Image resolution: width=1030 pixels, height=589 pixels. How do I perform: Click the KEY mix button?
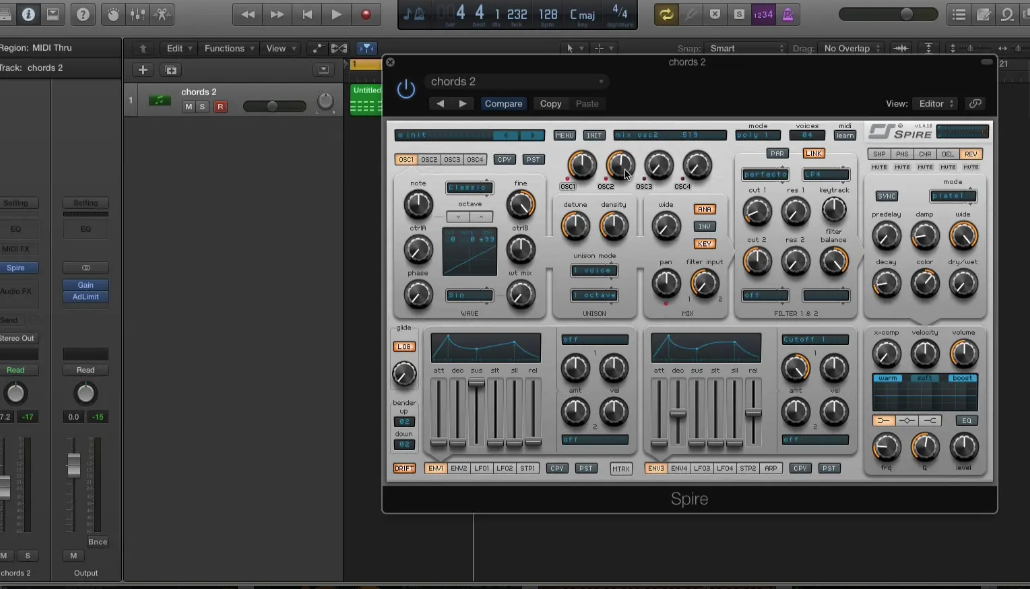click(704, 244)
